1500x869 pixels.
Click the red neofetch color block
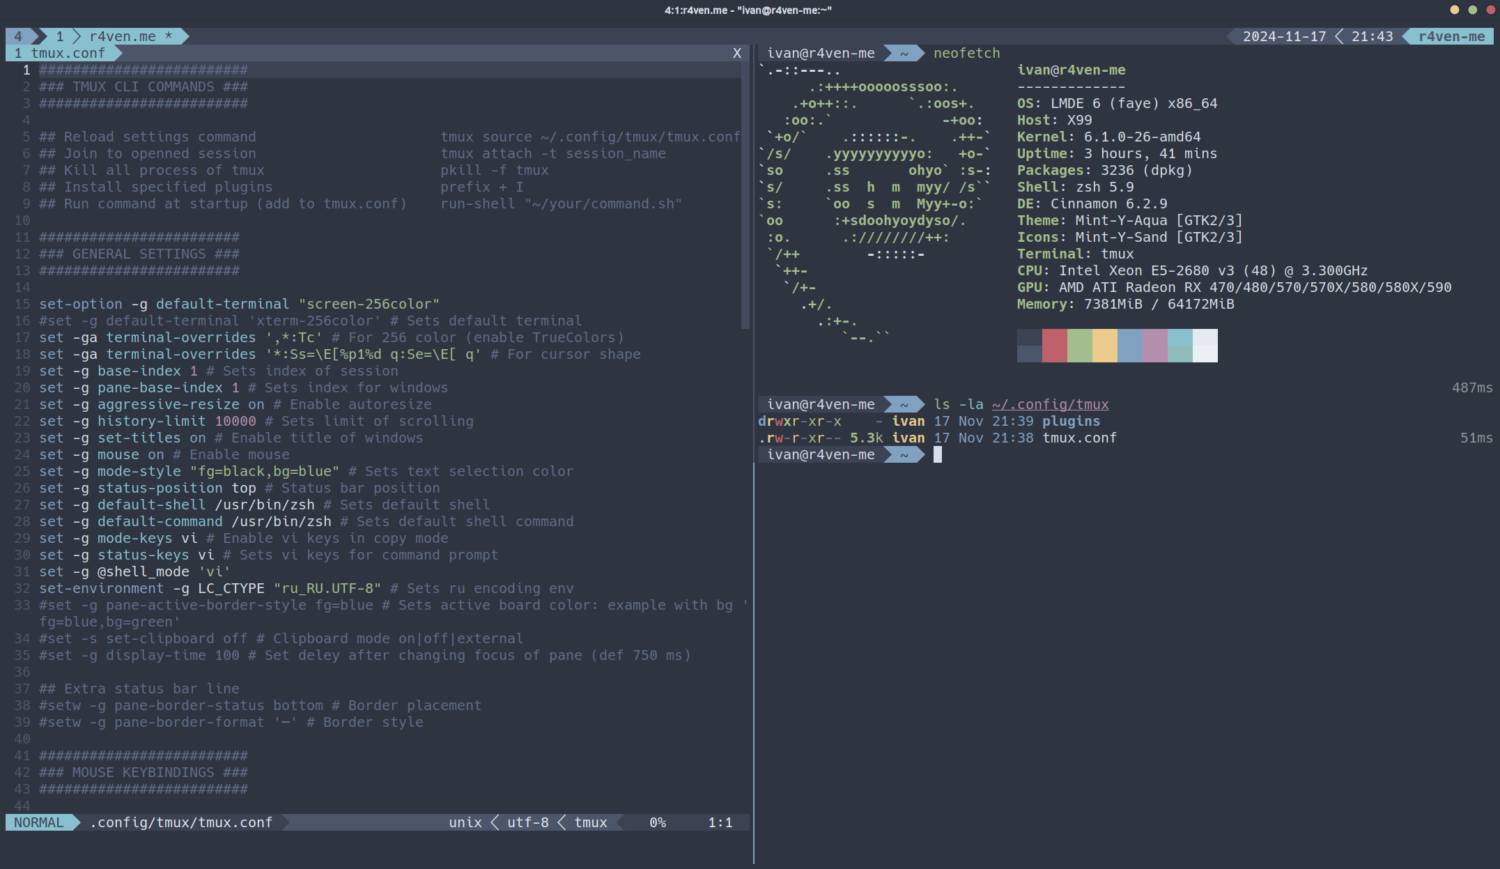[1054, 345]
